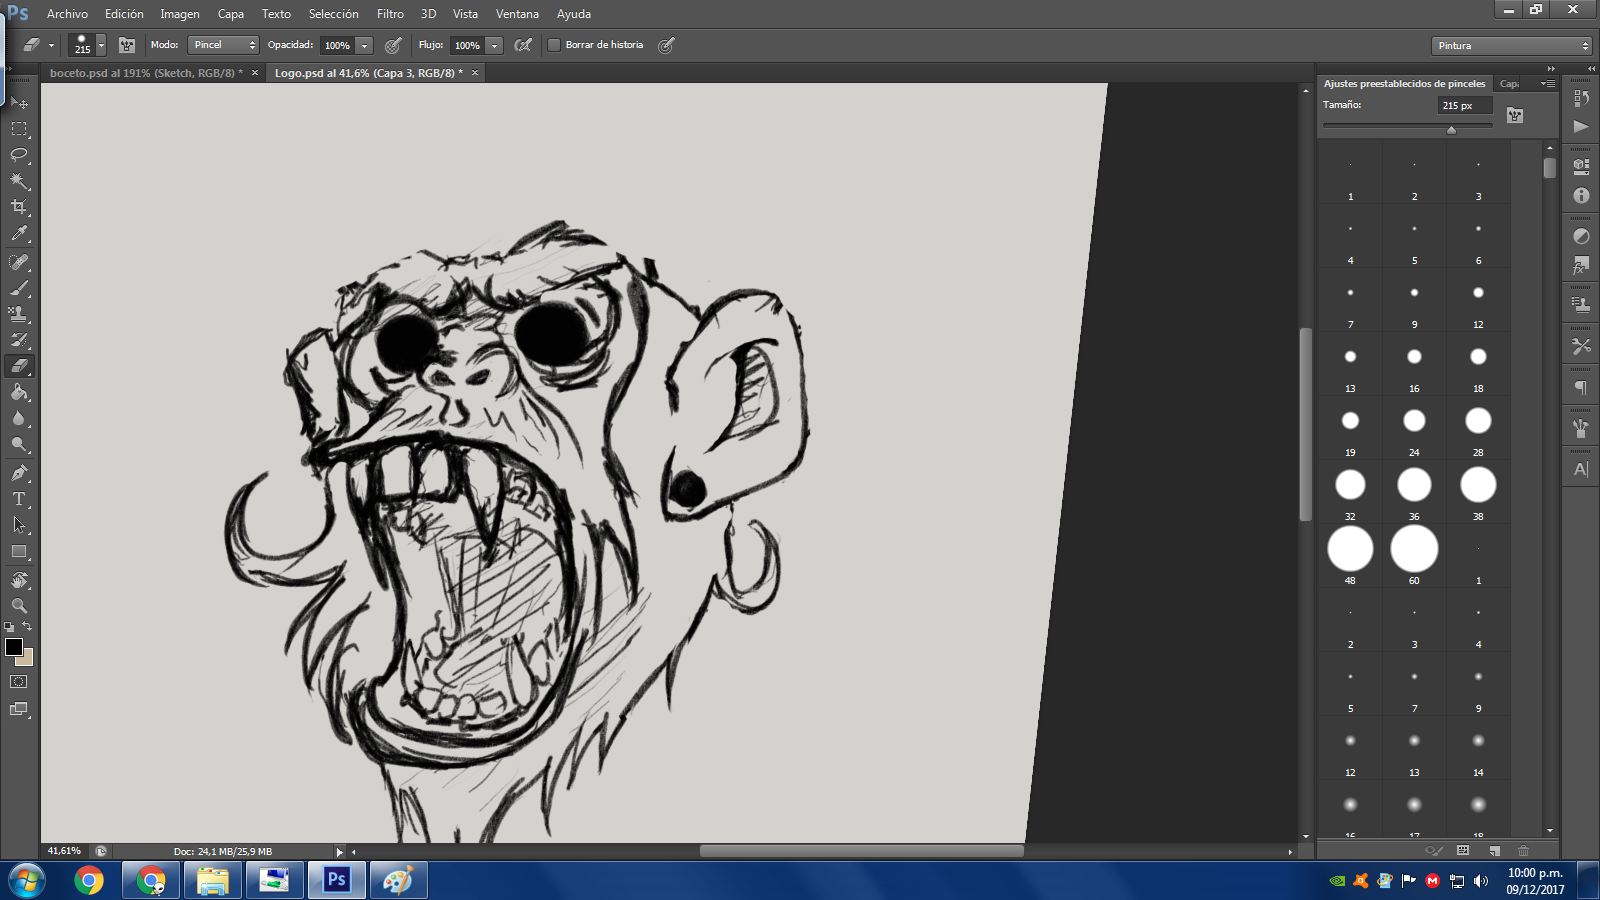1600x900 pixels.
Task: Open the History panel icon
Action: pos(1581,98)
